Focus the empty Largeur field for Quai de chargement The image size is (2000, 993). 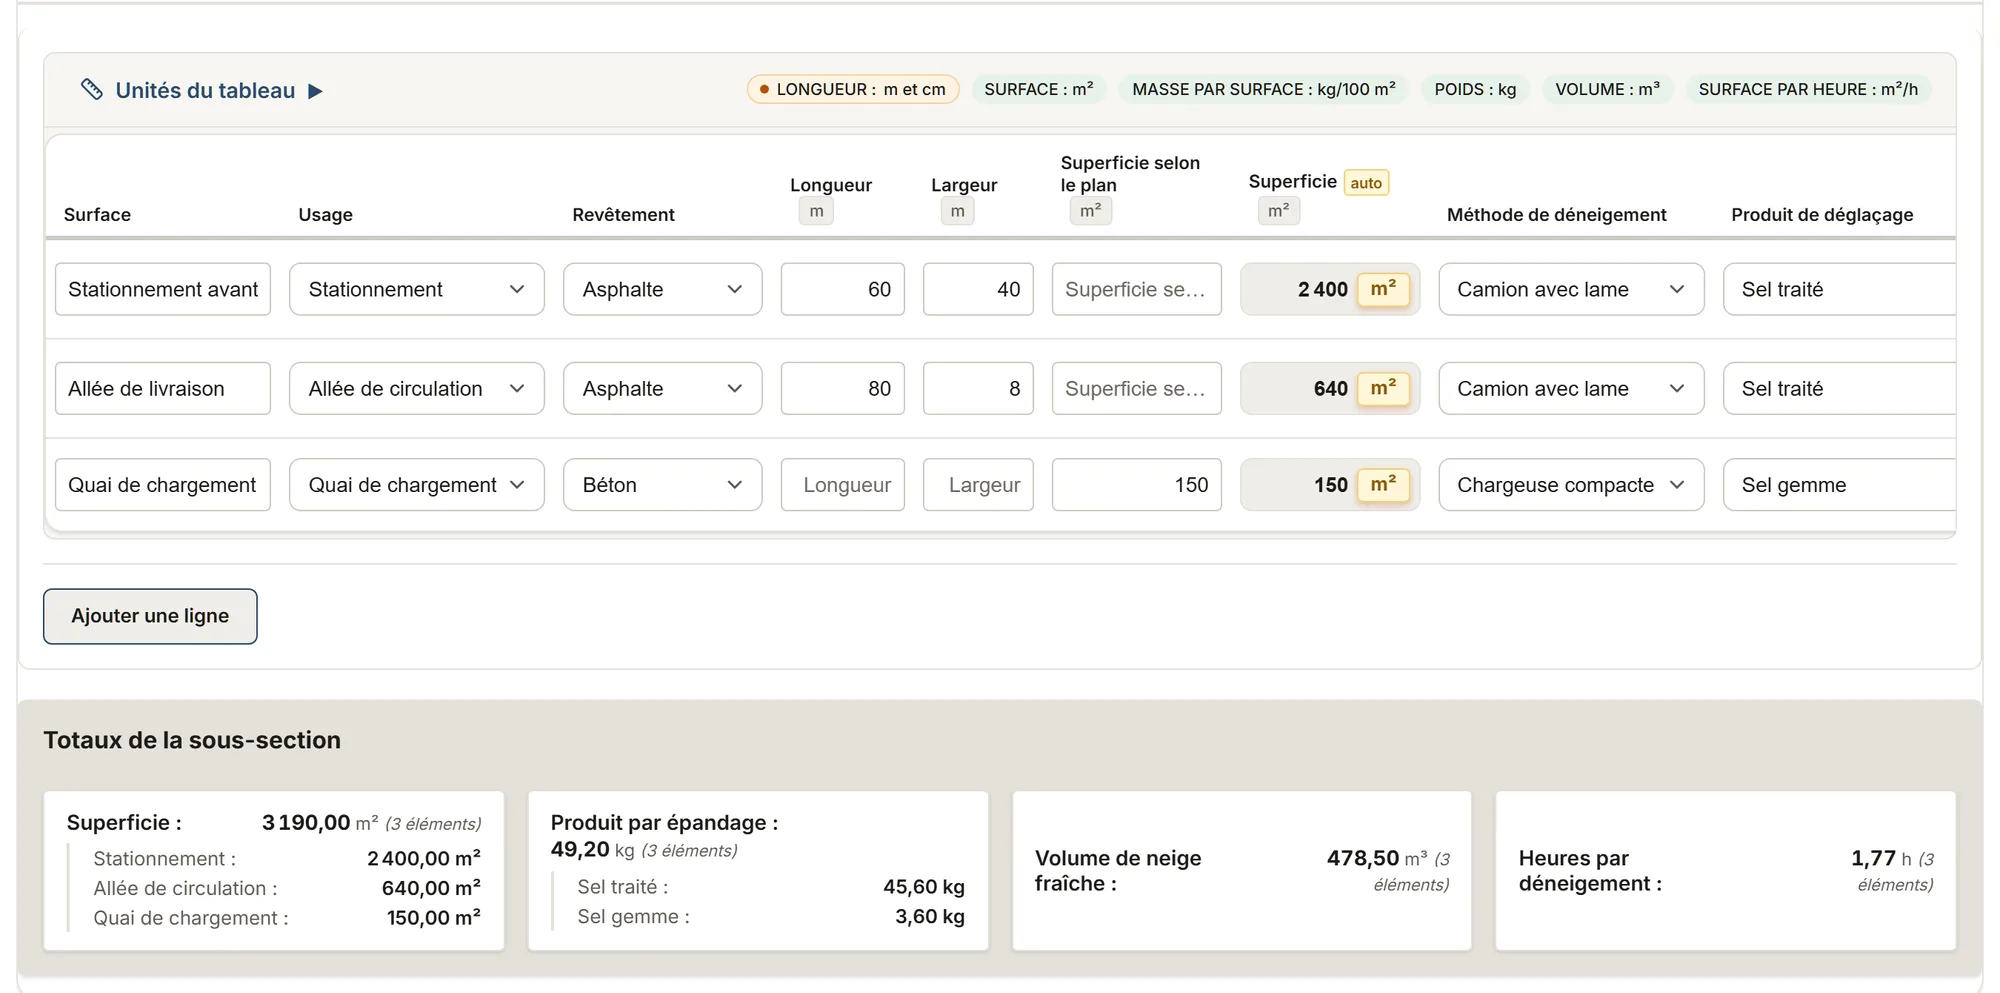pos(978,485)
